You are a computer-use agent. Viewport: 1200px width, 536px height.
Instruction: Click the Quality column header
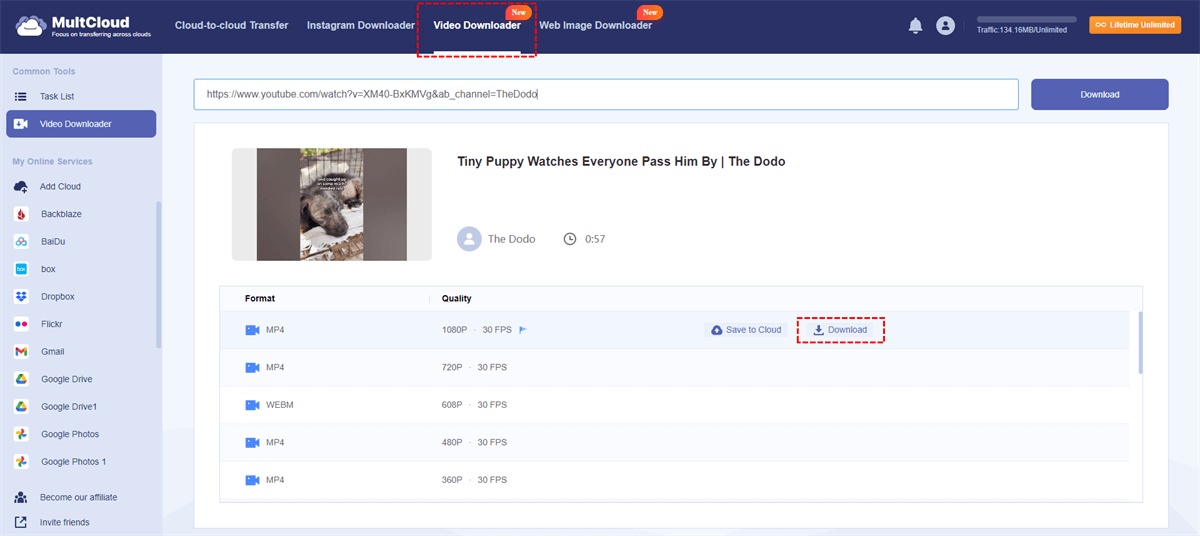[457, 298]
